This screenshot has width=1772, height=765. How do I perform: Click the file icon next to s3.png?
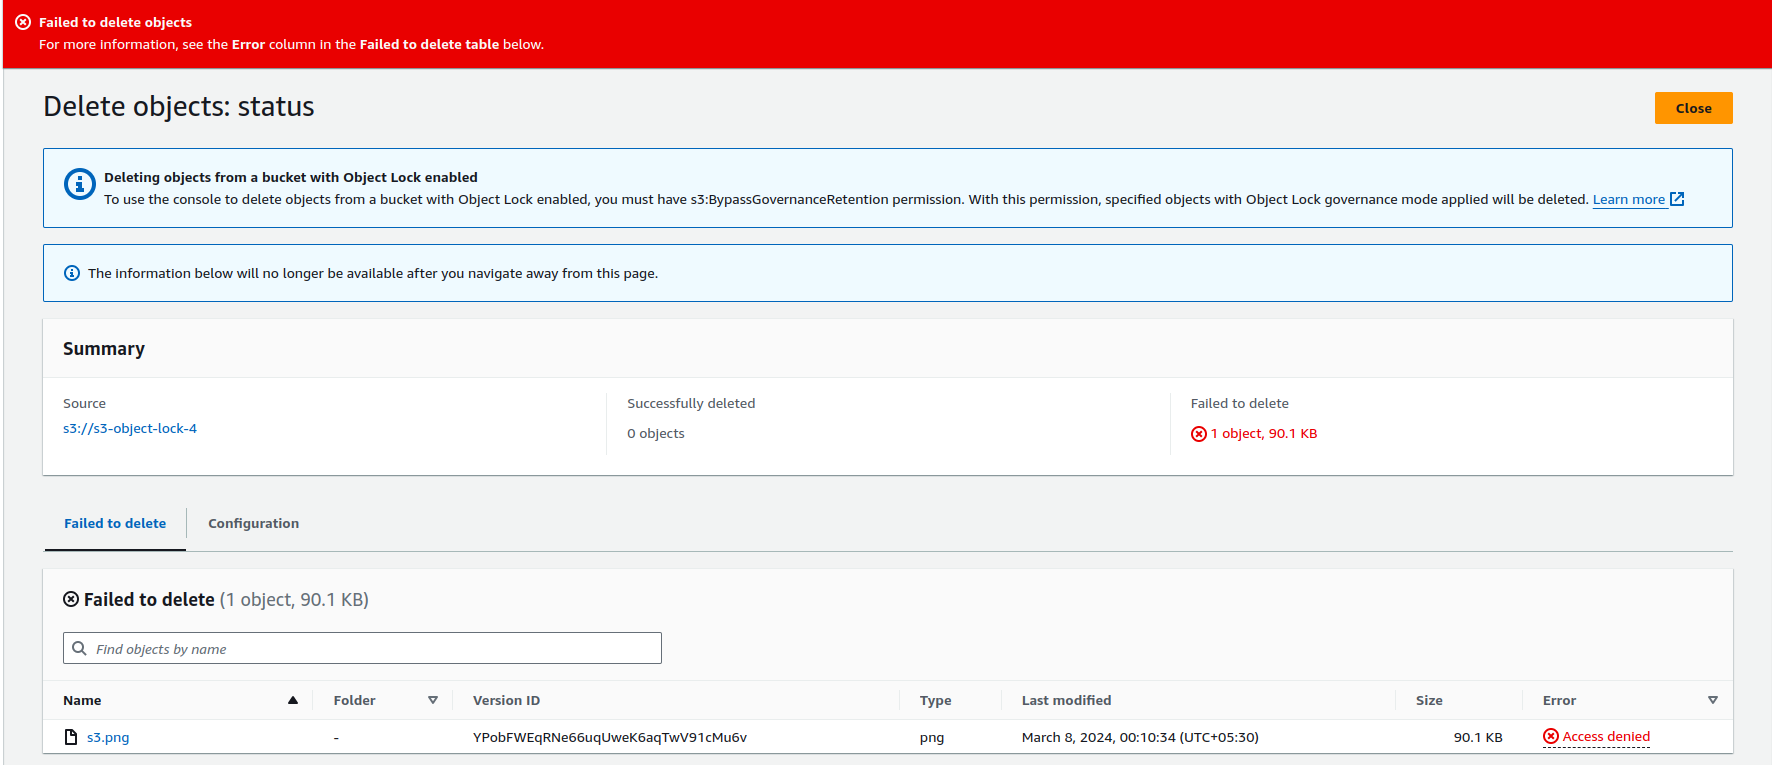[71, 737]
